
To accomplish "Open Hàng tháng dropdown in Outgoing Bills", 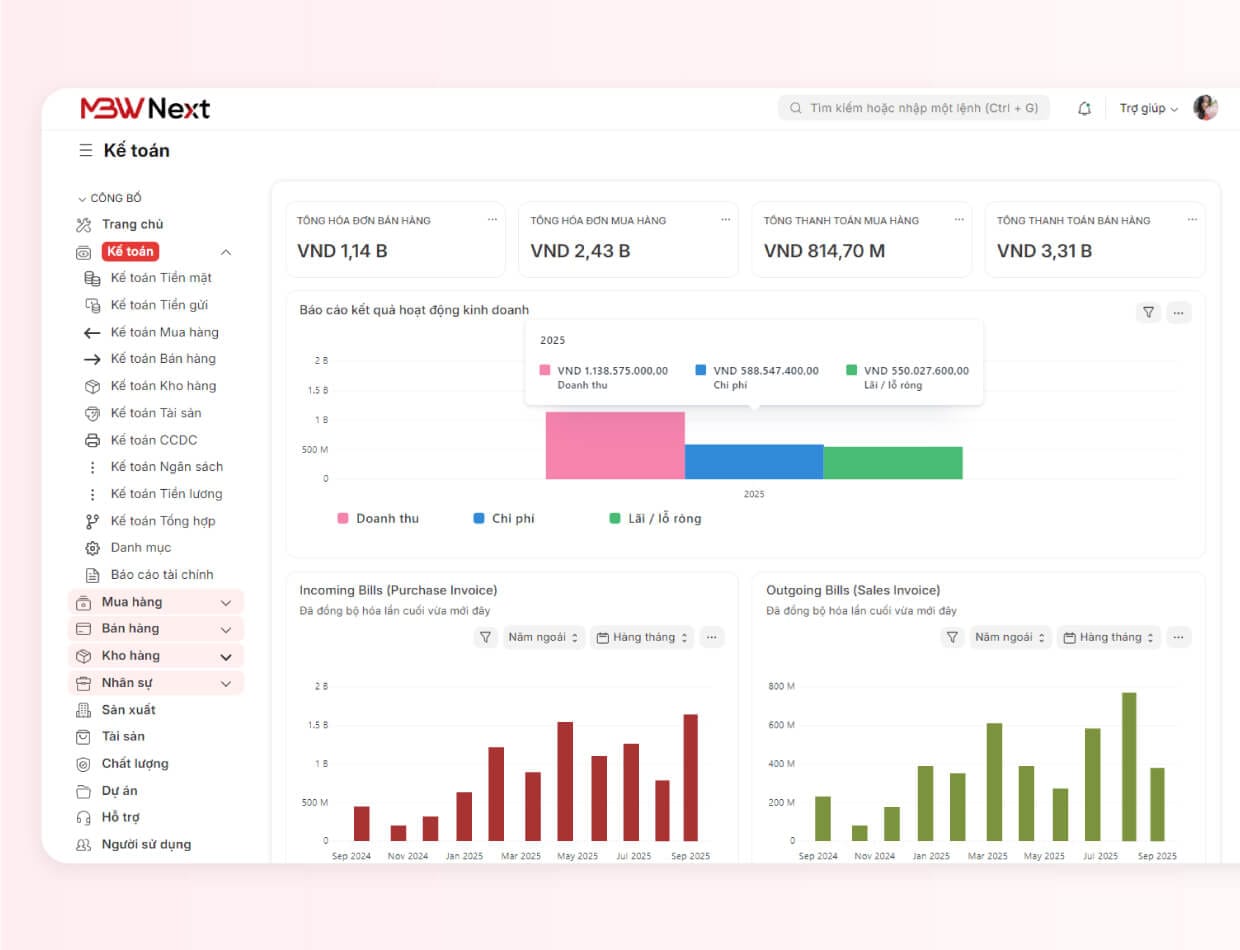I will [1109, 637].
